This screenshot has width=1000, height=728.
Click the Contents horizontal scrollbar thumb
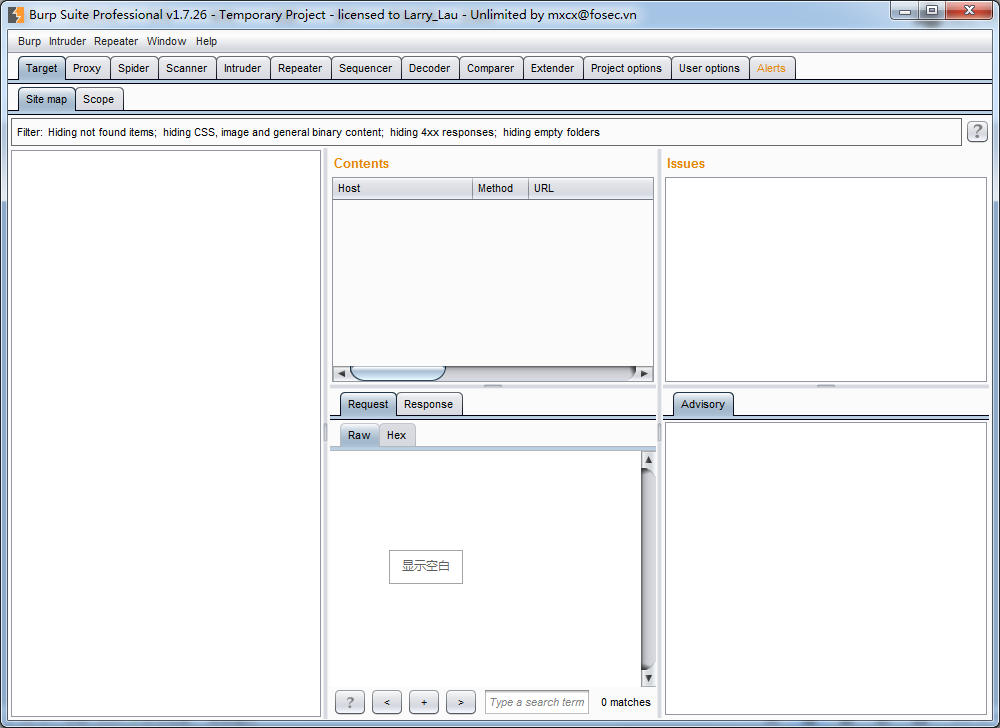tap(398, 374)
